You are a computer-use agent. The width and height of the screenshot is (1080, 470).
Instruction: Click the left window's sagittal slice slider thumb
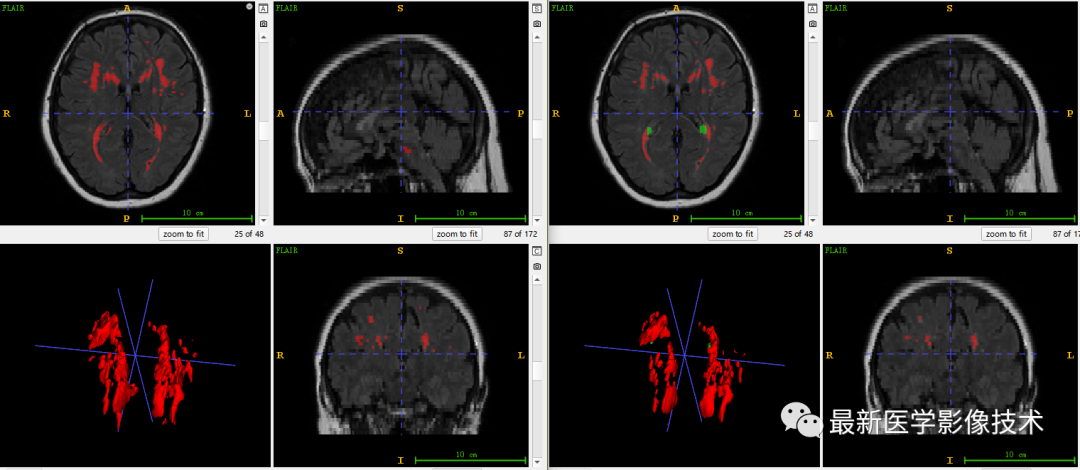(x=537, y=129)
